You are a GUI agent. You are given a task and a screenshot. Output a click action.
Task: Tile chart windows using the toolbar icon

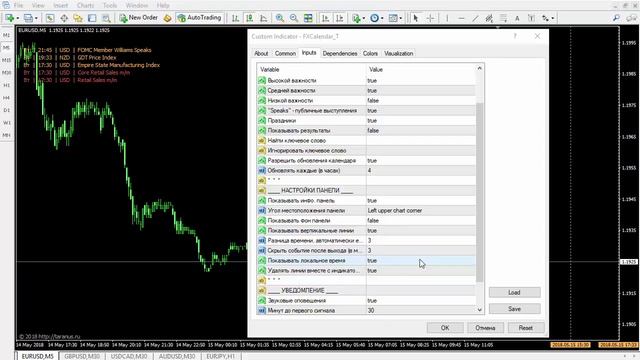(308, 18)
